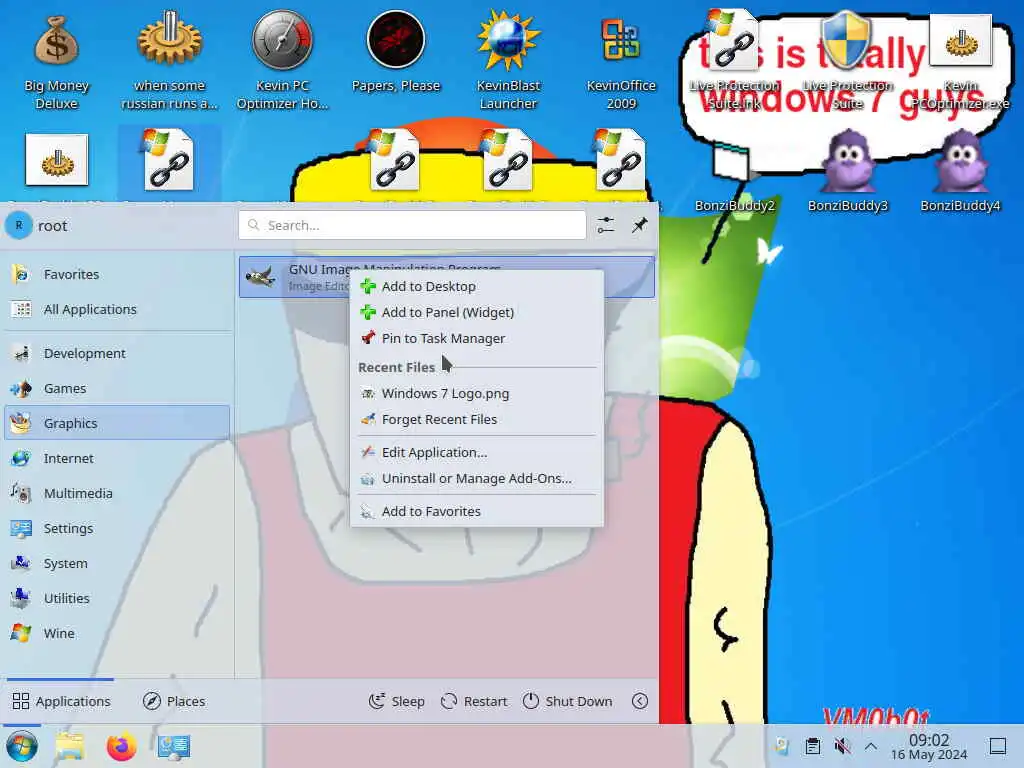Image resolution: width=1024 pixels, height=768 pixels.
Task: Click inside the Search field
Action: pyautogui.click(x=412, y=225)
